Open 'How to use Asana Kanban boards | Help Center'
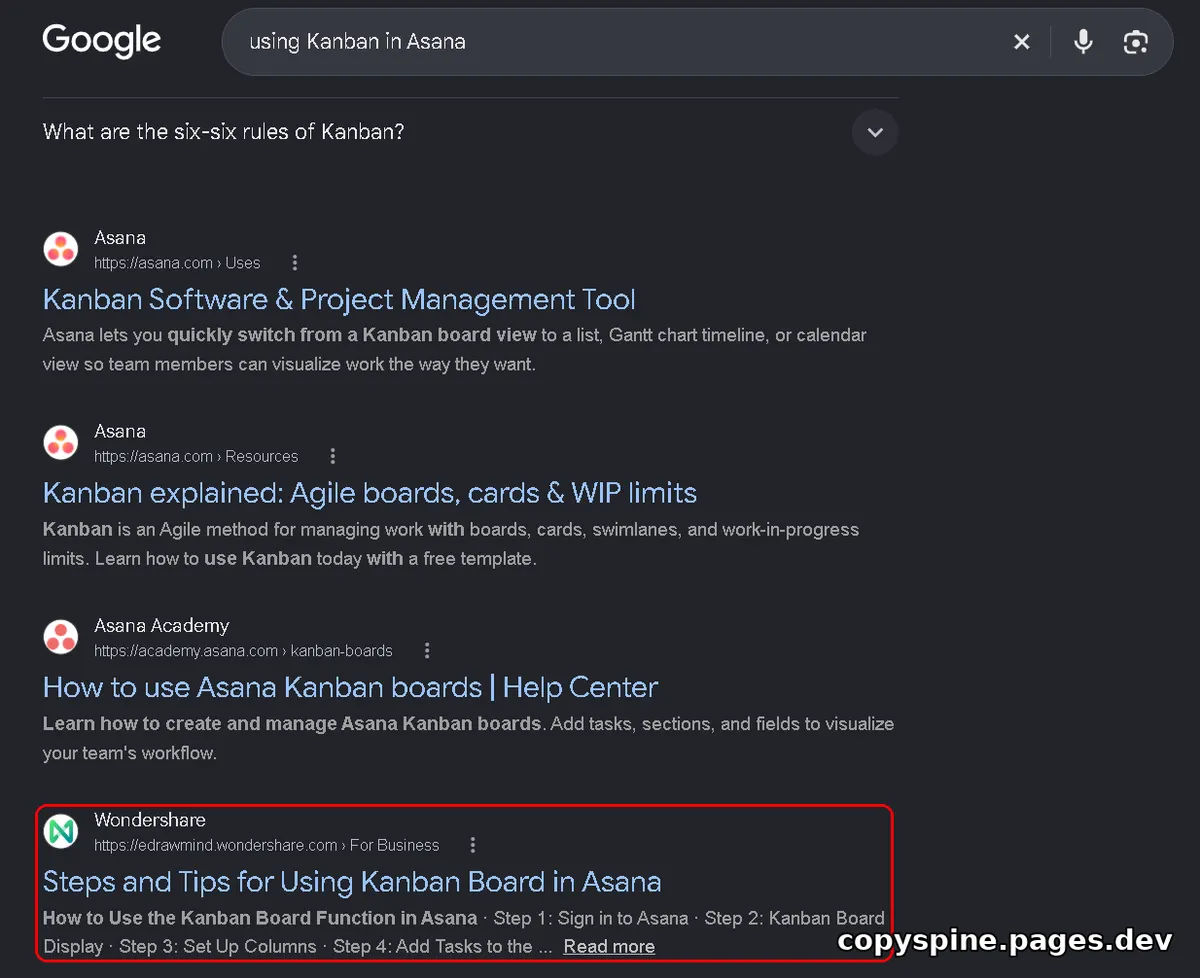1200x978 pixels. [x=350, y=687]
